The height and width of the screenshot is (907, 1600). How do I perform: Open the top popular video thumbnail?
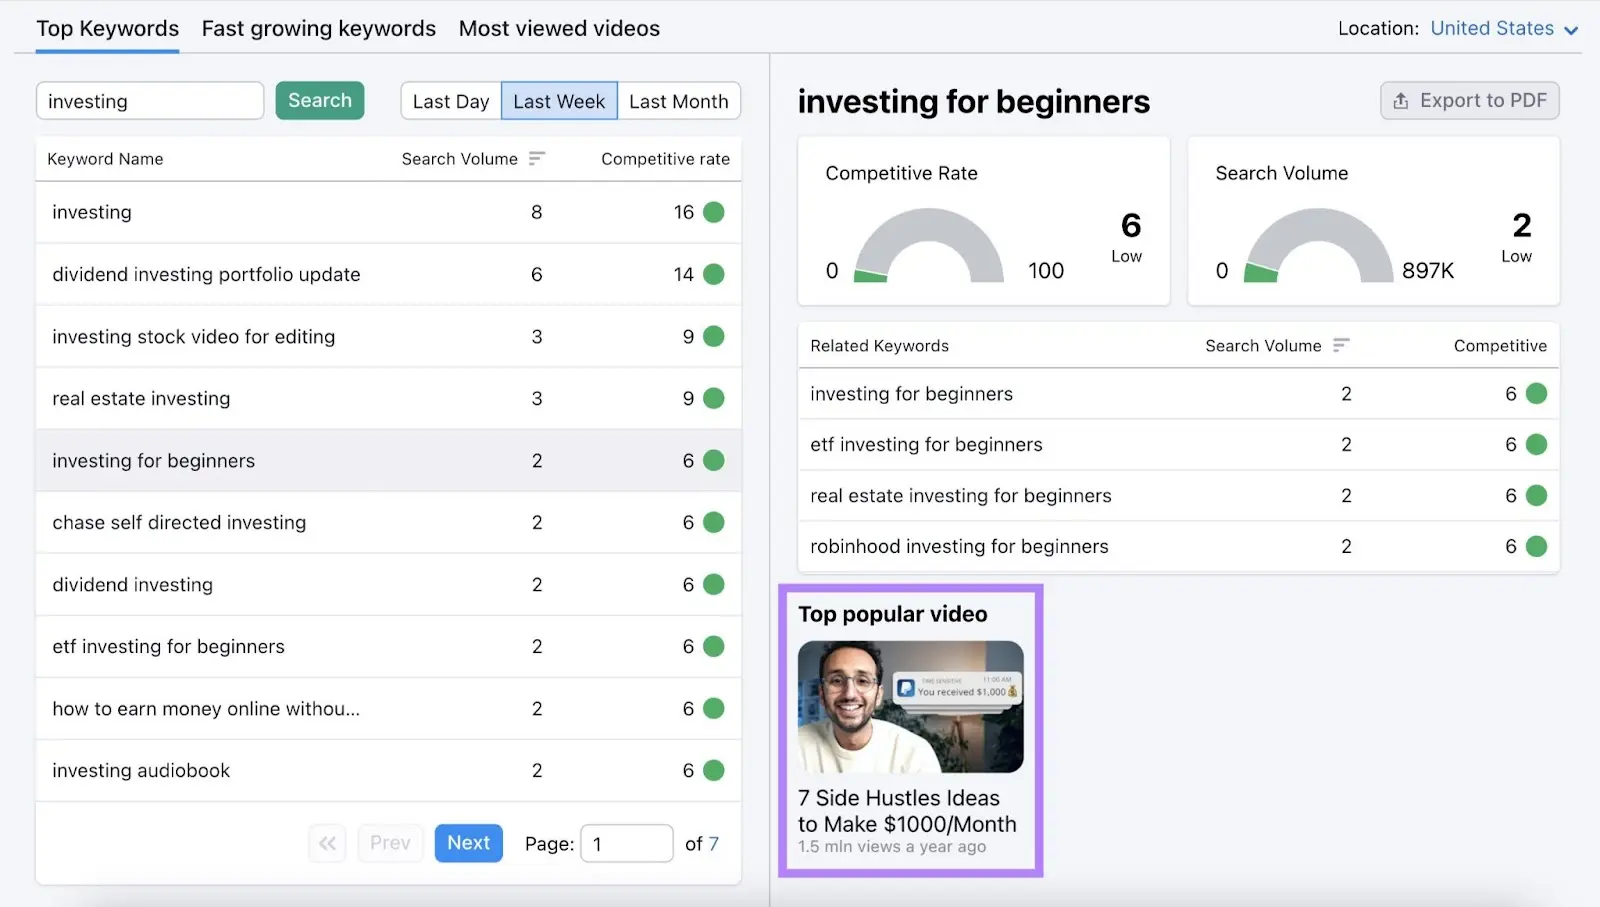911,707
